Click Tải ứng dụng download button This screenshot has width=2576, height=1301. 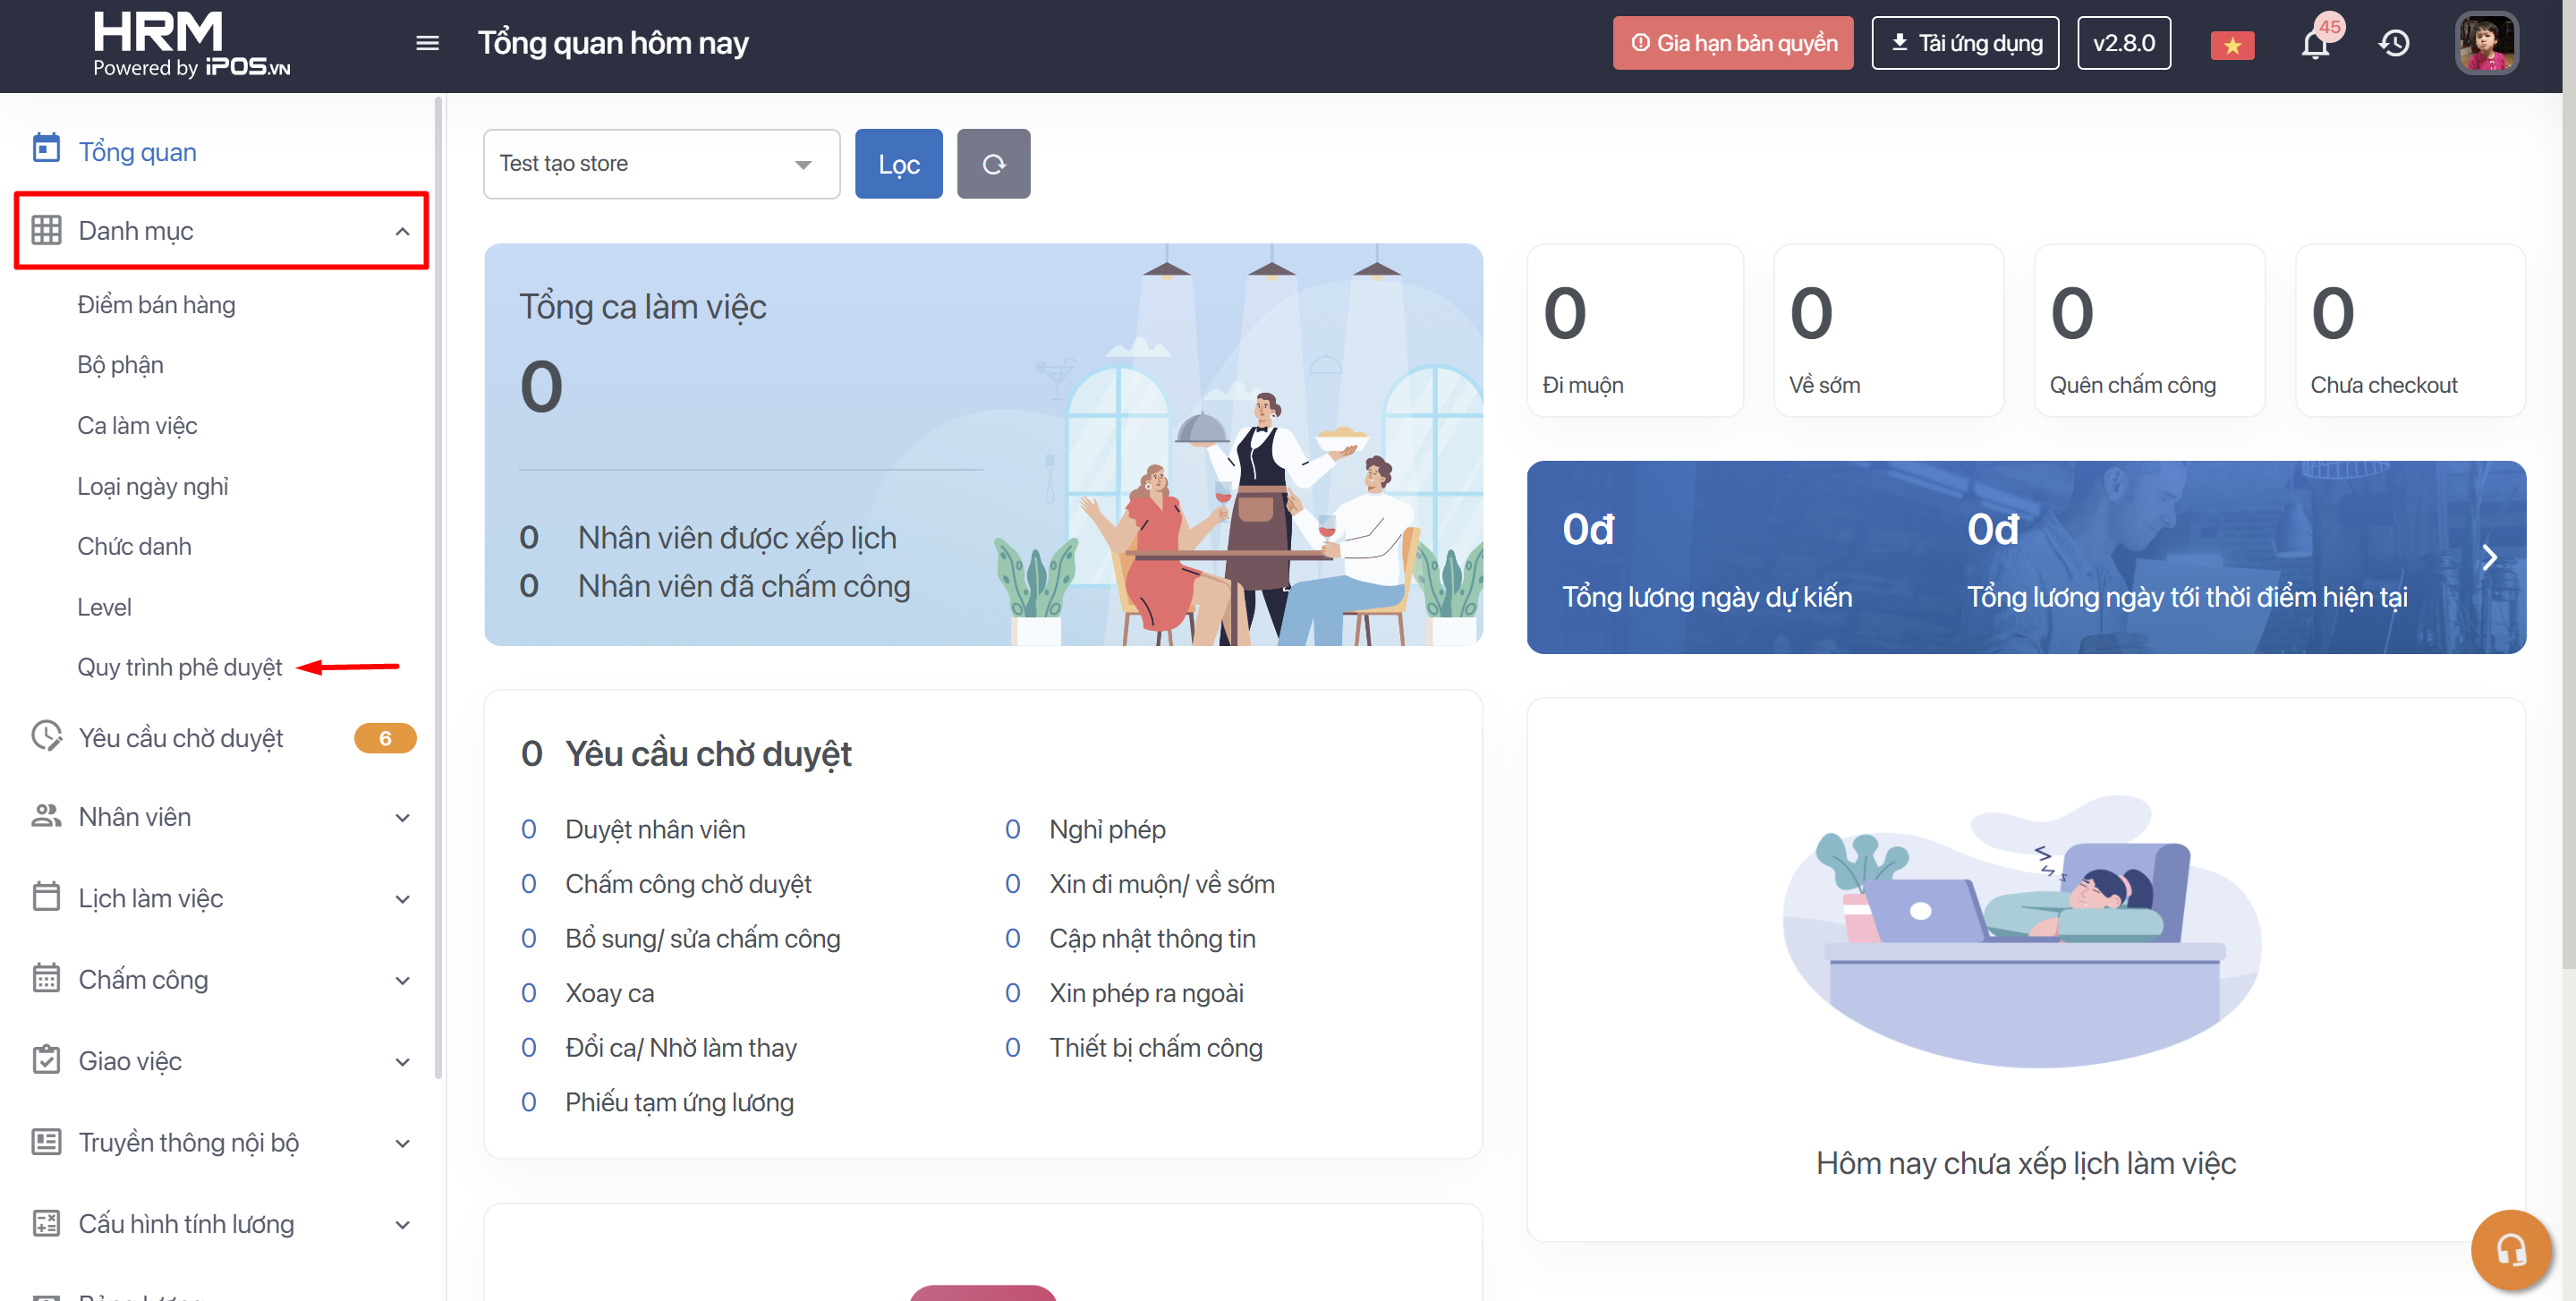1965,43
